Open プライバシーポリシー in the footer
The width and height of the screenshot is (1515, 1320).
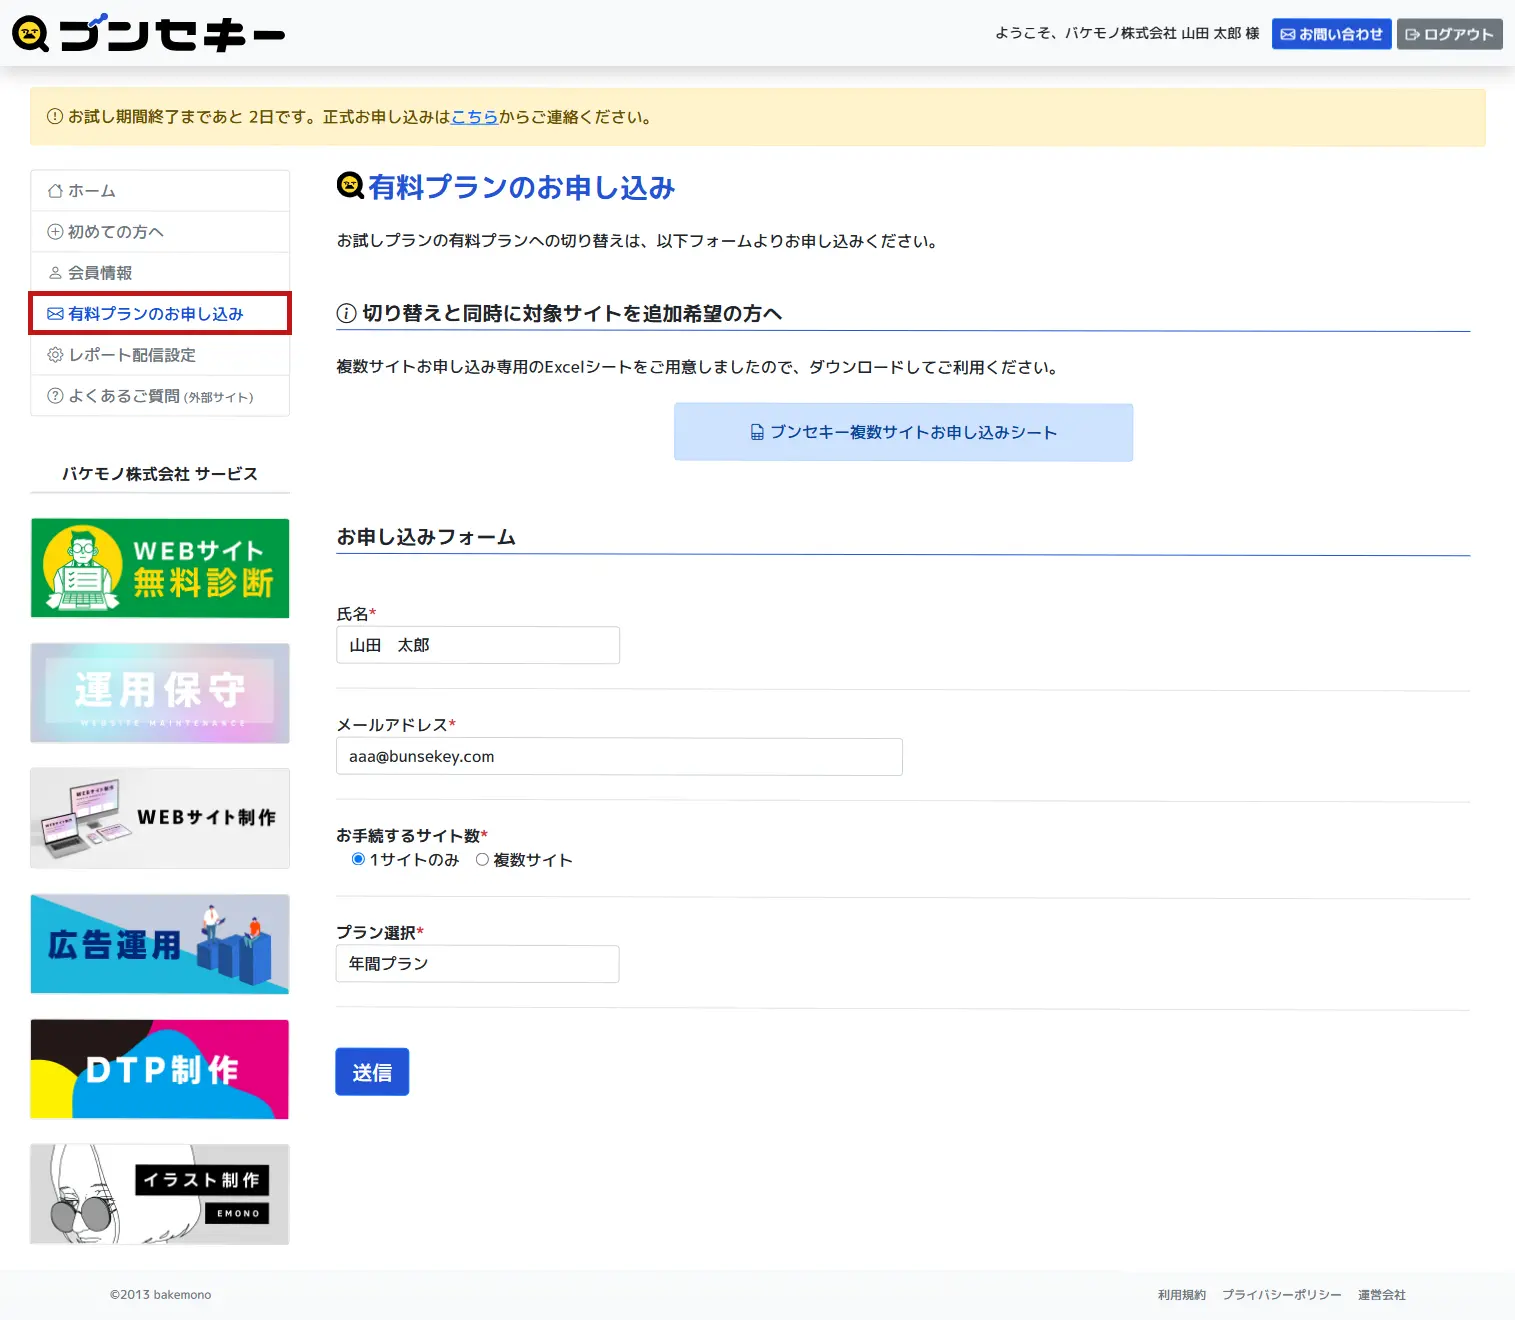pyautogui.click(x=1282, y=1295)
